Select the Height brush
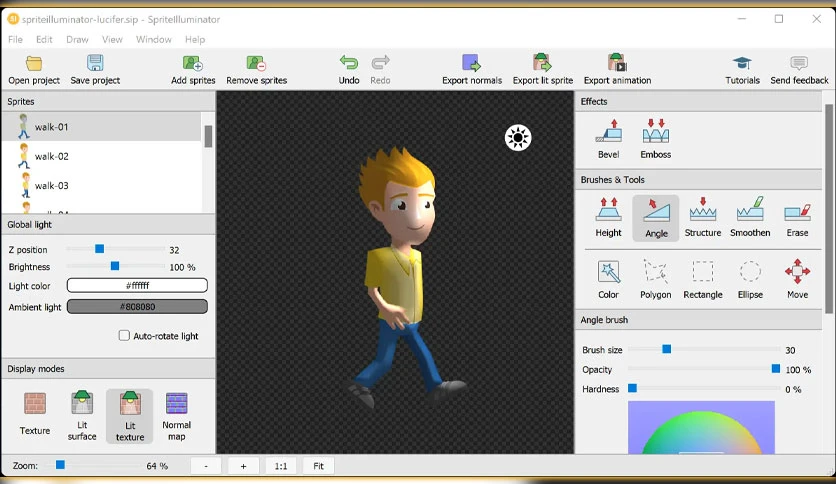Screen dimensions: 836x484 (x=608, y=217)
